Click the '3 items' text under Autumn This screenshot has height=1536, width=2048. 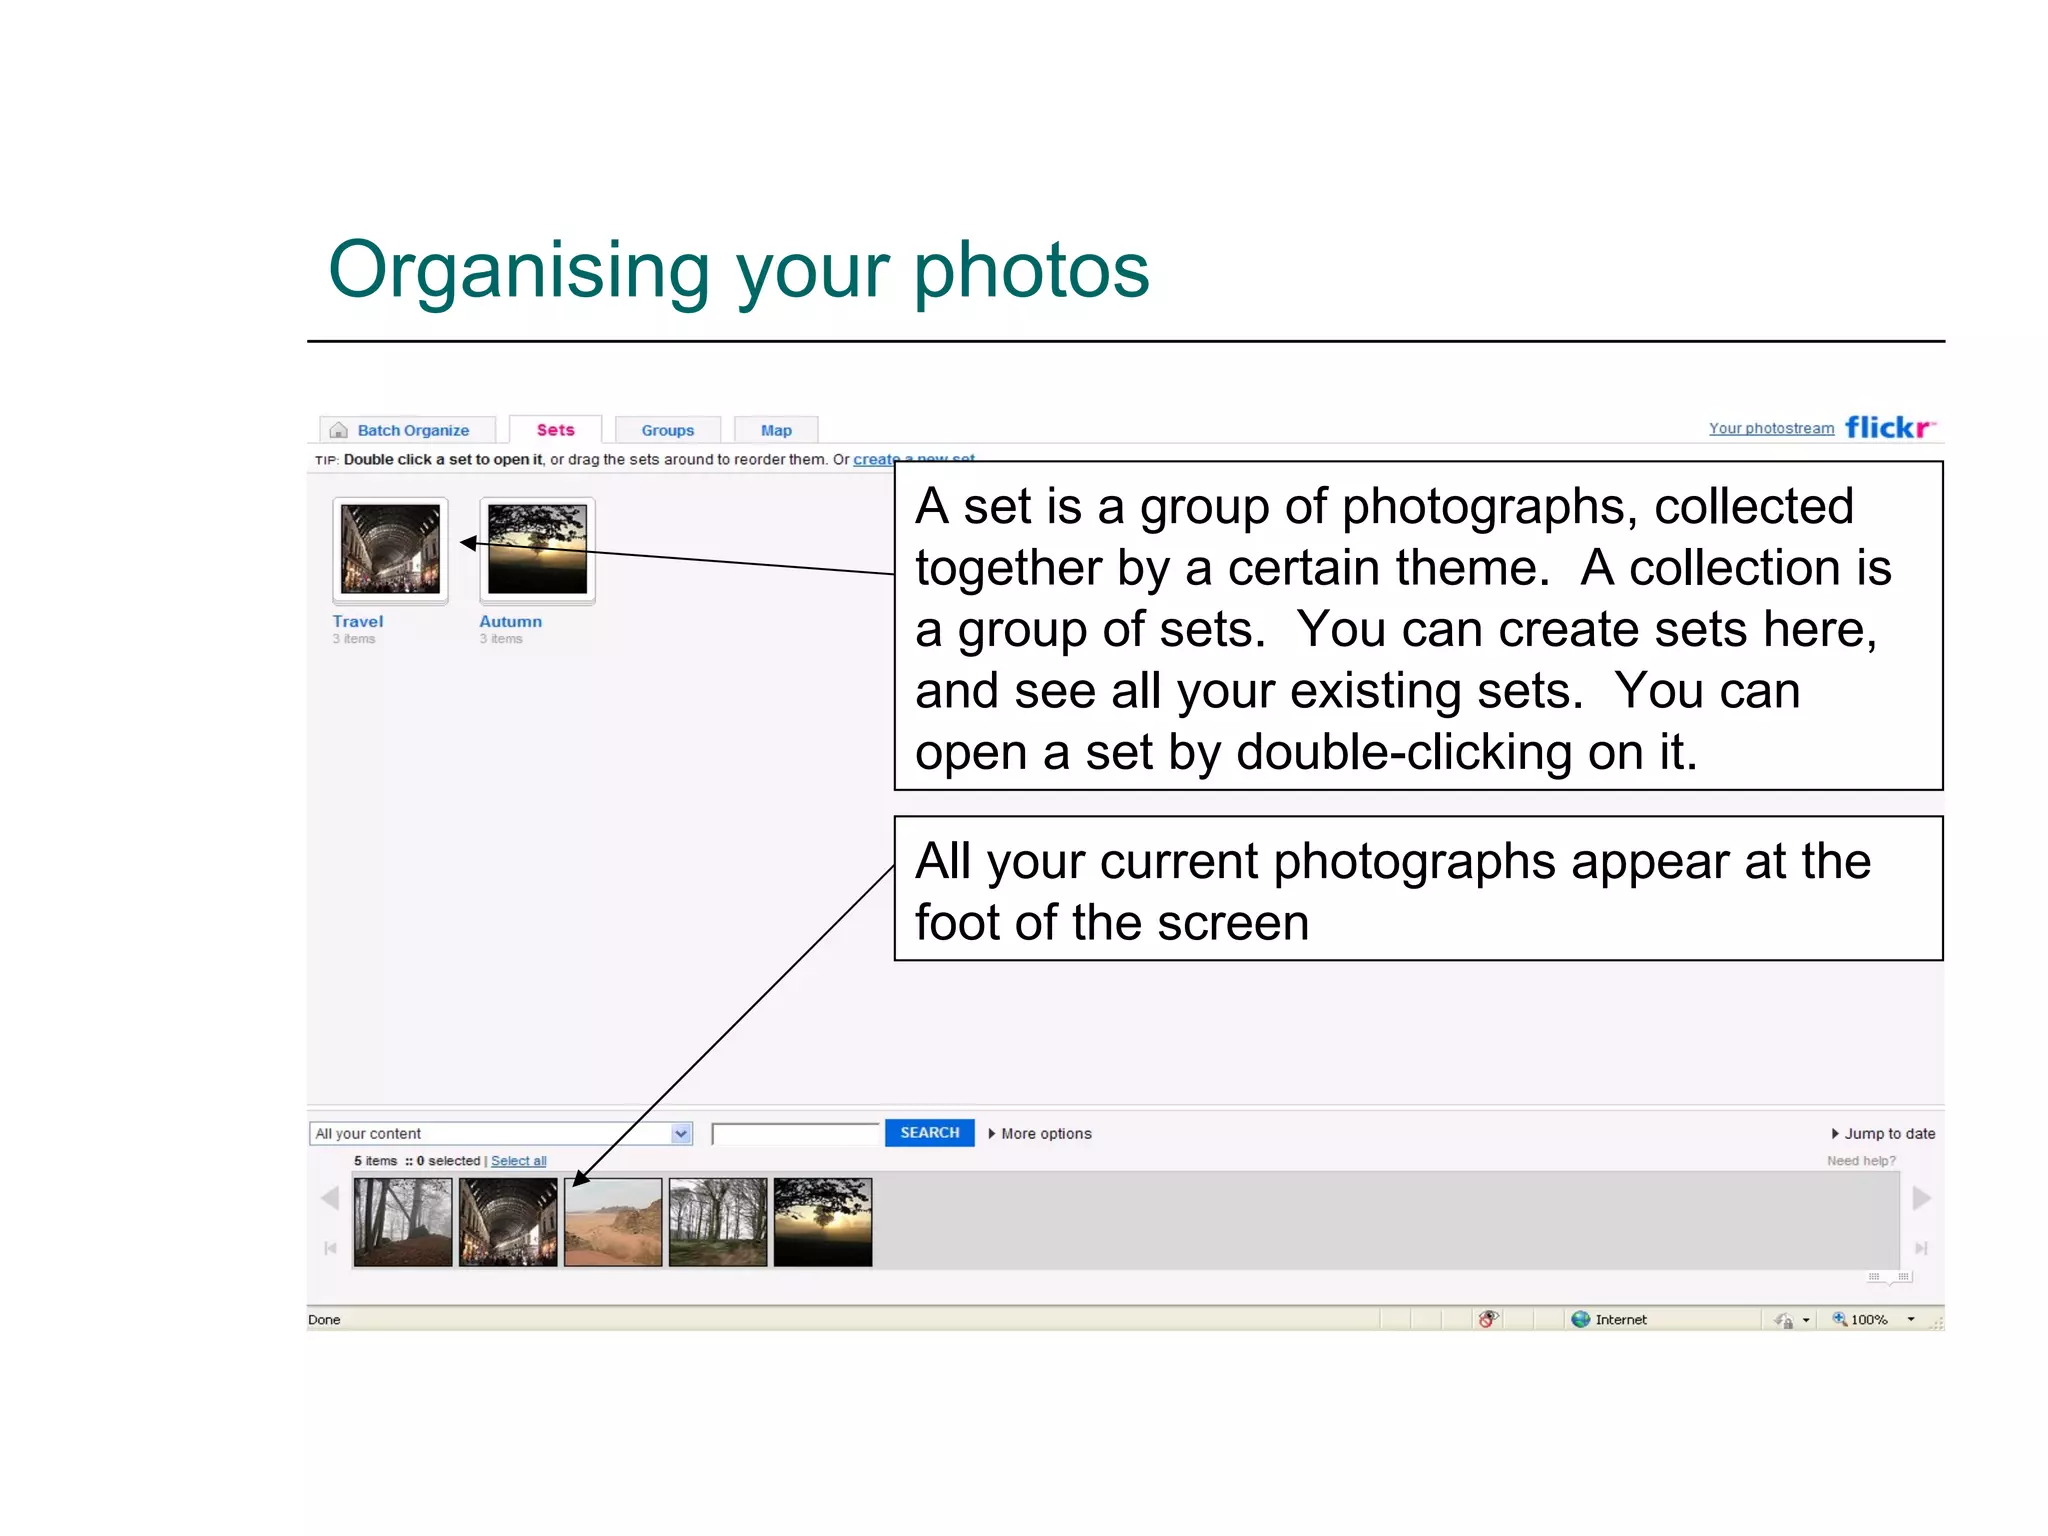501,639
